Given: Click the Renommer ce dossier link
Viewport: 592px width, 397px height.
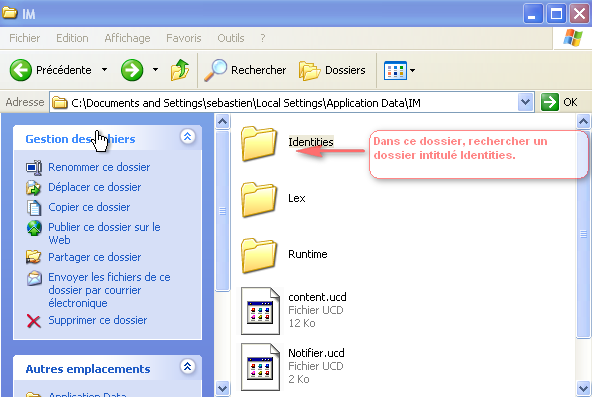Looking at the screenshot, I should point(99,167).
